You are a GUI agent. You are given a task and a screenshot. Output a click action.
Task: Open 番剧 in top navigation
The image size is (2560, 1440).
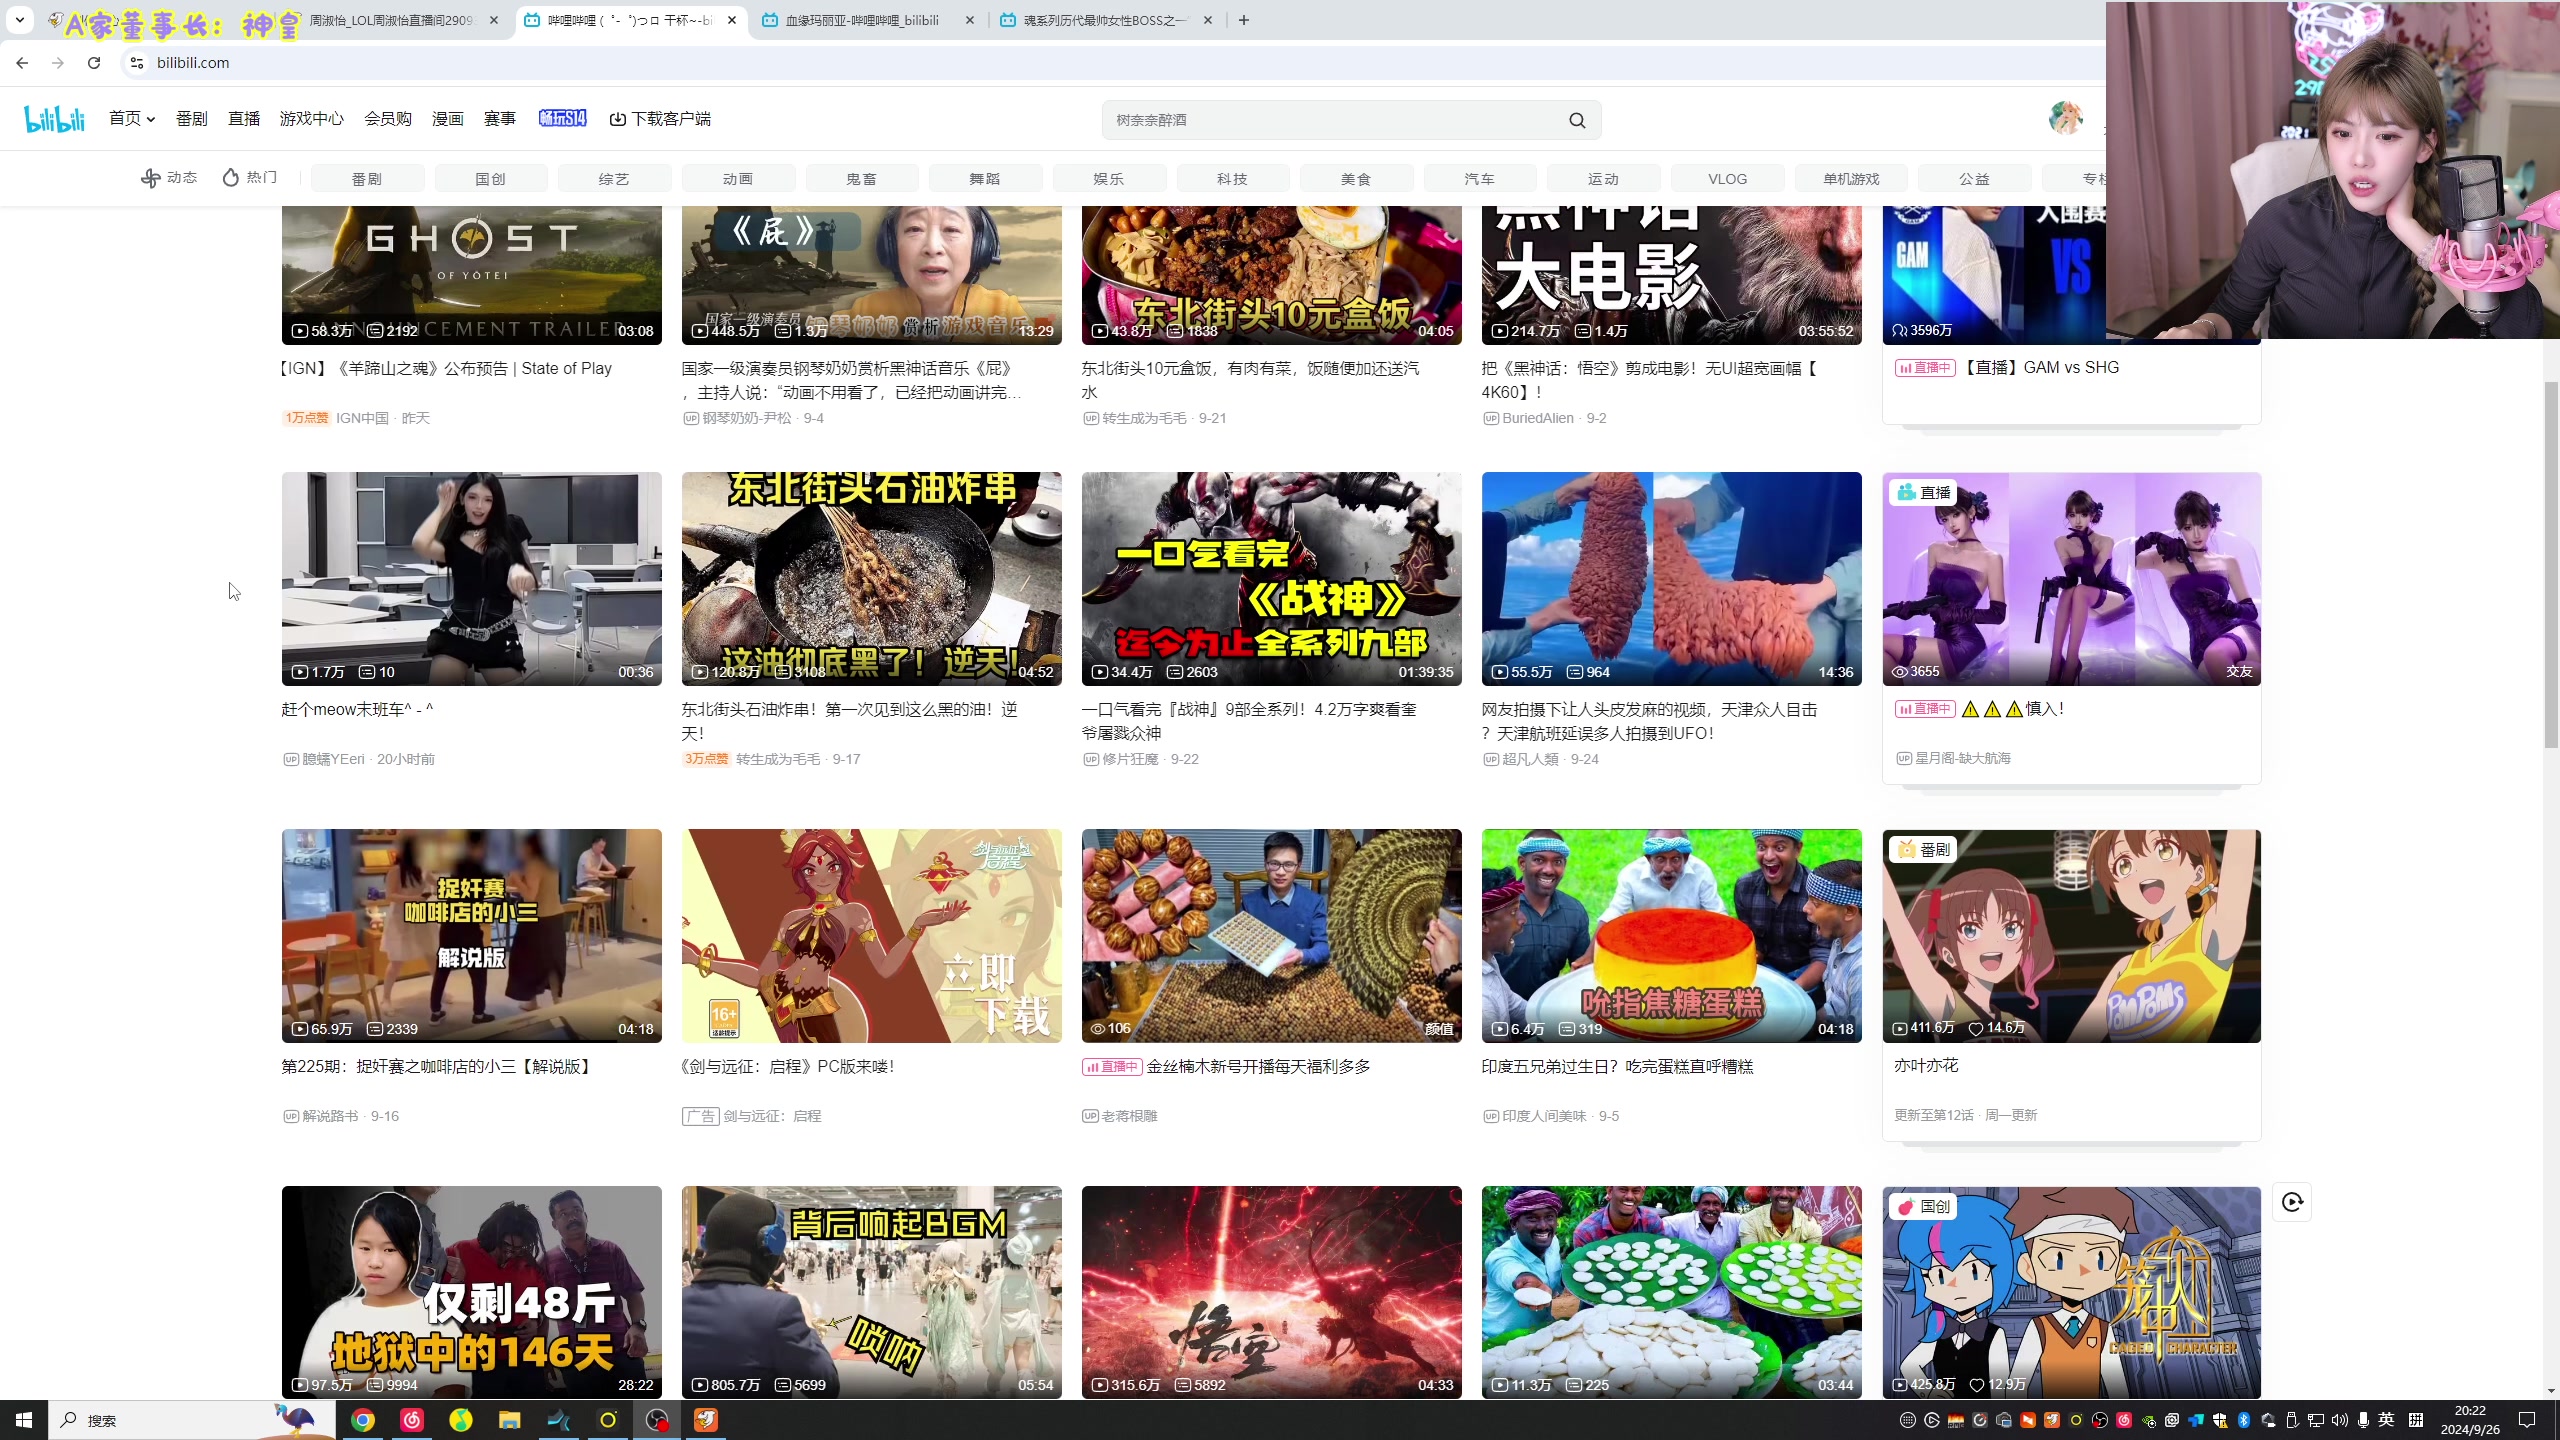[x=192, y=119]
